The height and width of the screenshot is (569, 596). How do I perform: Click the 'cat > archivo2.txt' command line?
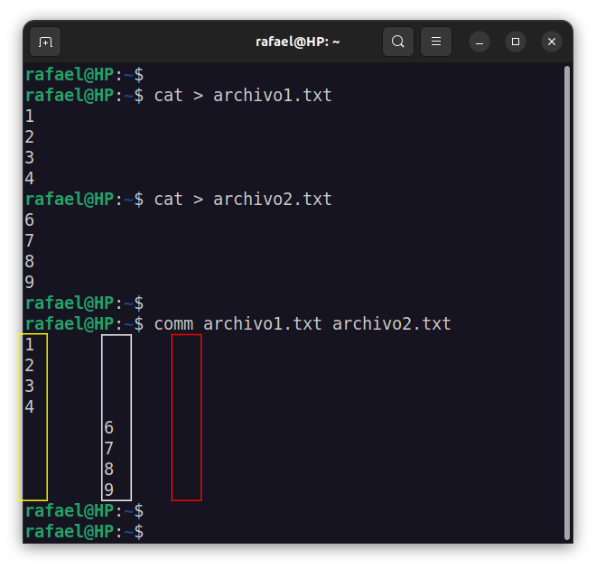point(243,199)
